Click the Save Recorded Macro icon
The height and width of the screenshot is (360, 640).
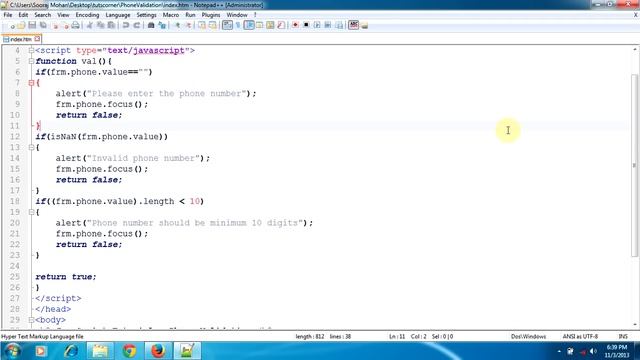pyautogui.click(x=339, y=25)
